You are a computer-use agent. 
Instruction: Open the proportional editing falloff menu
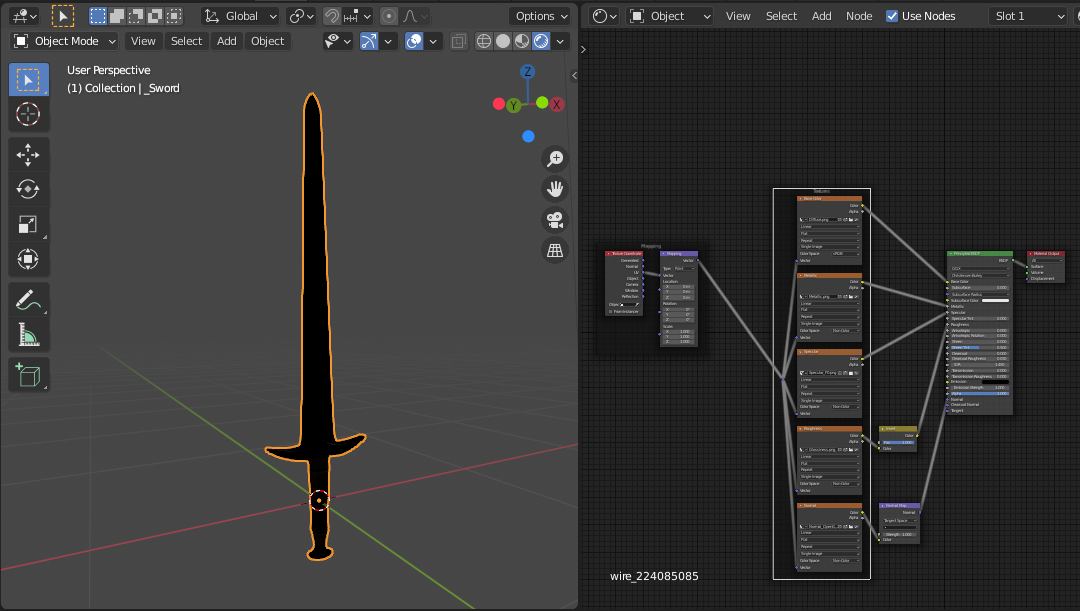(x=415, y=16)
